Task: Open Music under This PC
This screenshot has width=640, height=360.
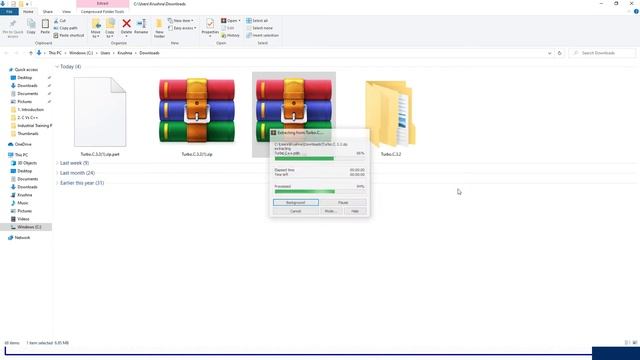Action: point(23,203)
